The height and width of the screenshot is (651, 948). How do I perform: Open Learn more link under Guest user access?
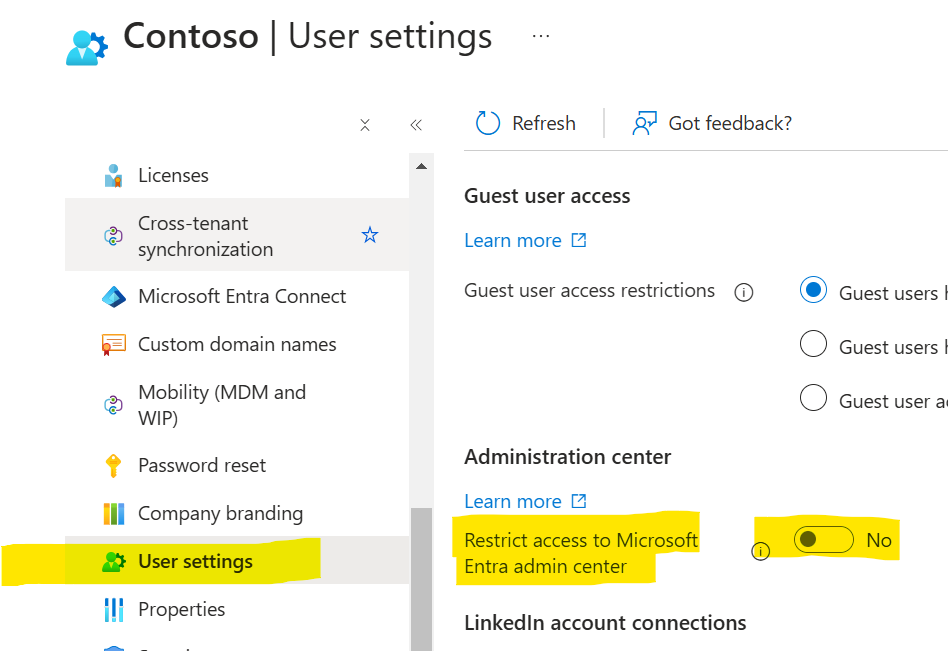513,241
